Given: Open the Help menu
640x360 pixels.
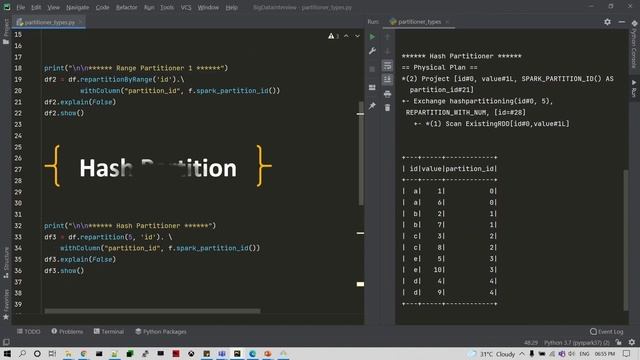Looking at the screenshot, I should (231, 7).
